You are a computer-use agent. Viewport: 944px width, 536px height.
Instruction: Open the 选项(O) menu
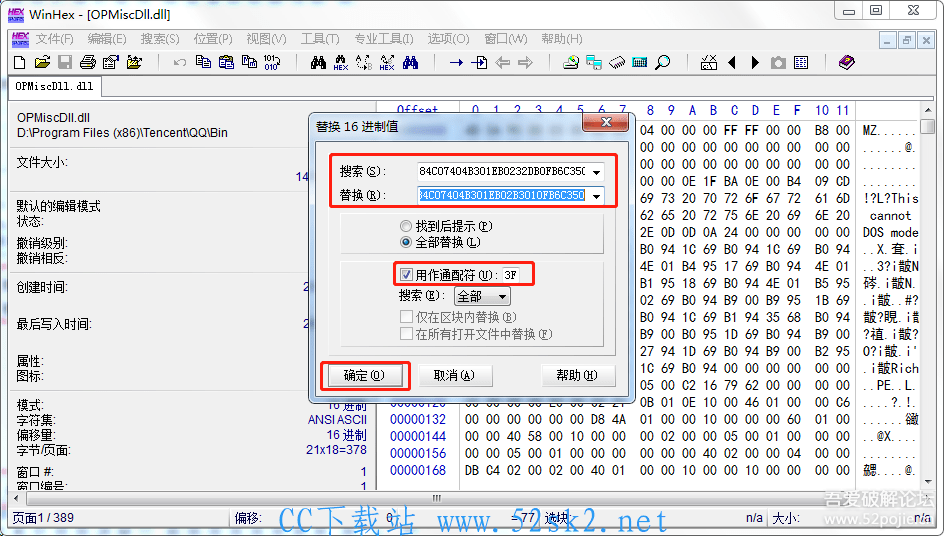(x=449, y=39)
